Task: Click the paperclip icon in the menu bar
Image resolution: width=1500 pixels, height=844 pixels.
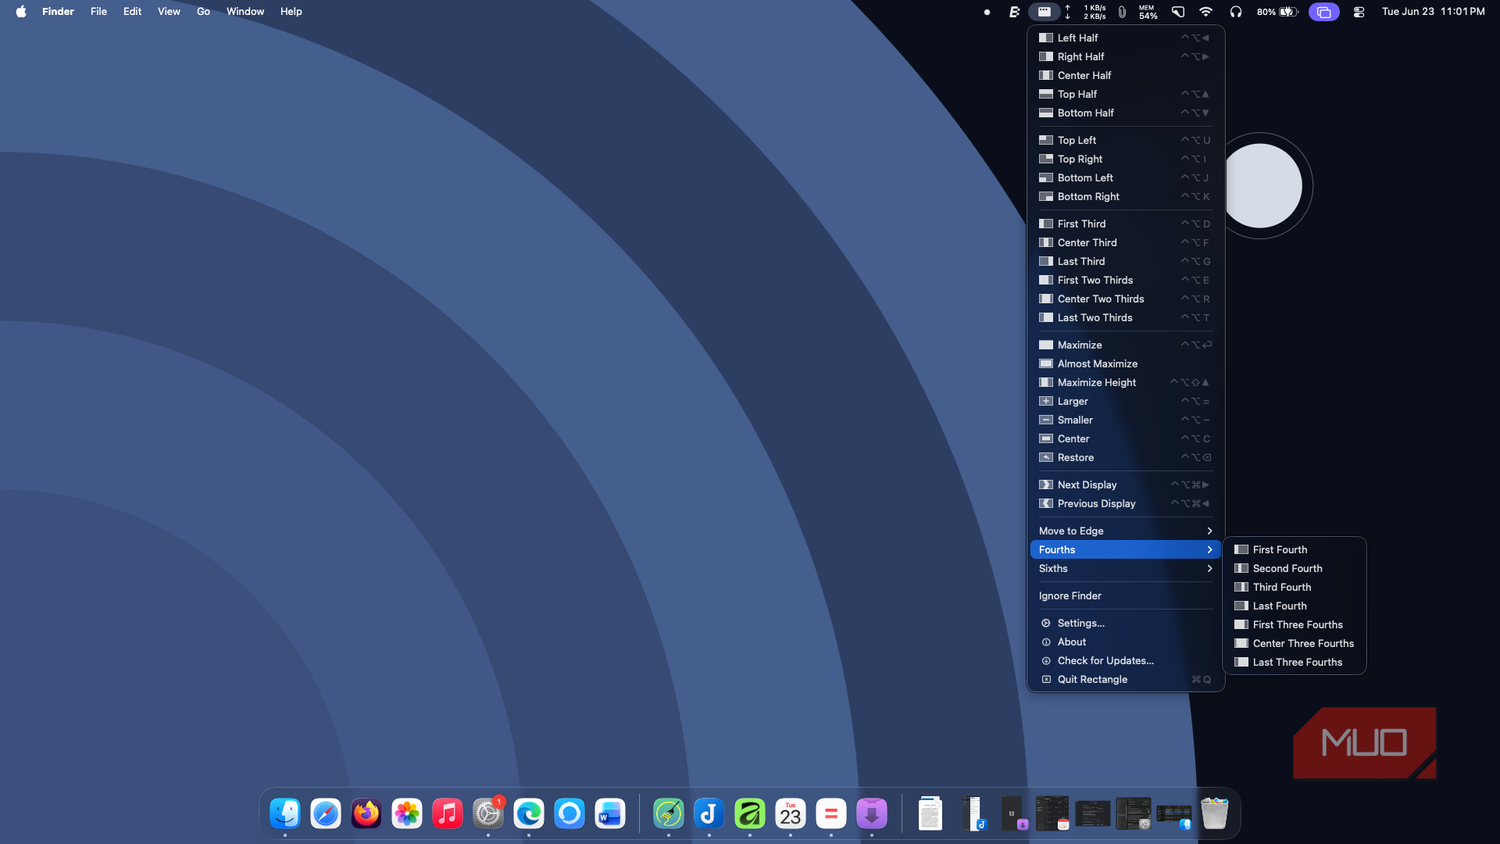Action: click(x=1122, y=12)
